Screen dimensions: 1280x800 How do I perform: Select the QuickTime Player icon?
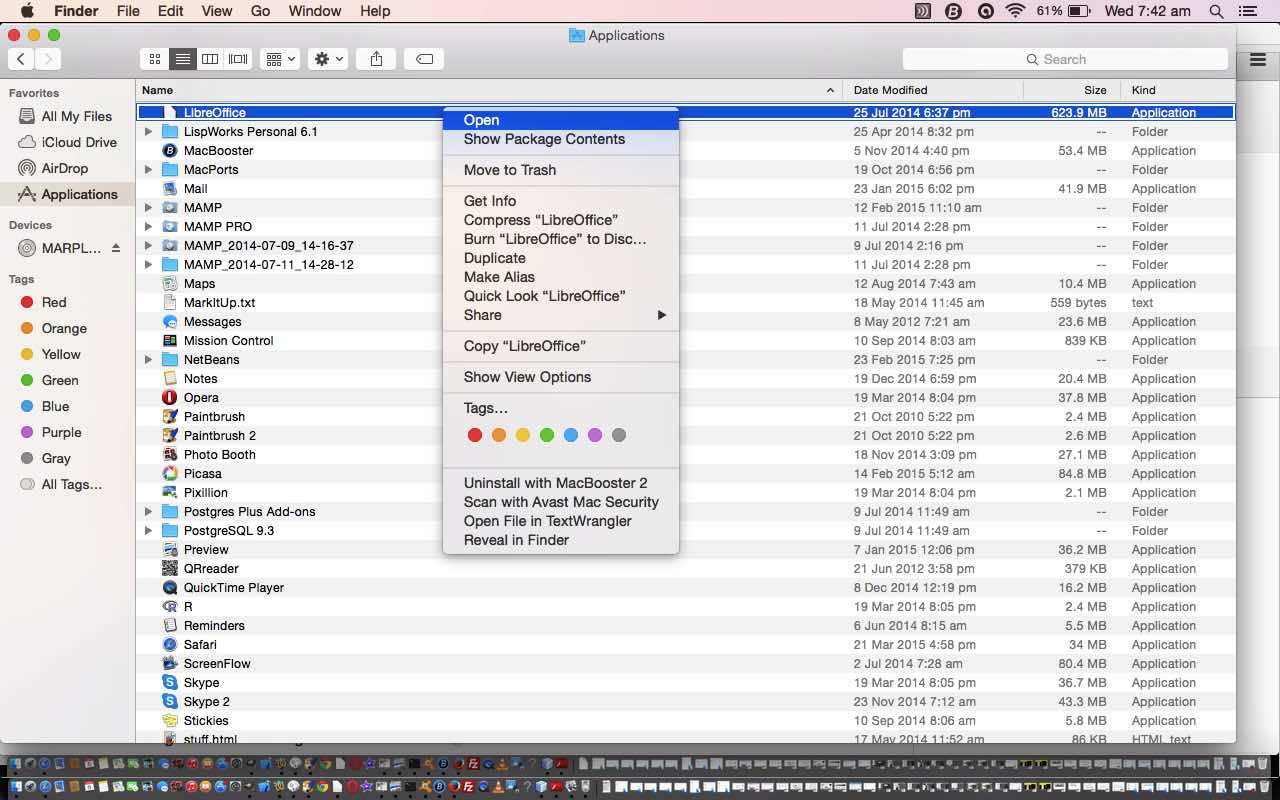tap(170, 587)
